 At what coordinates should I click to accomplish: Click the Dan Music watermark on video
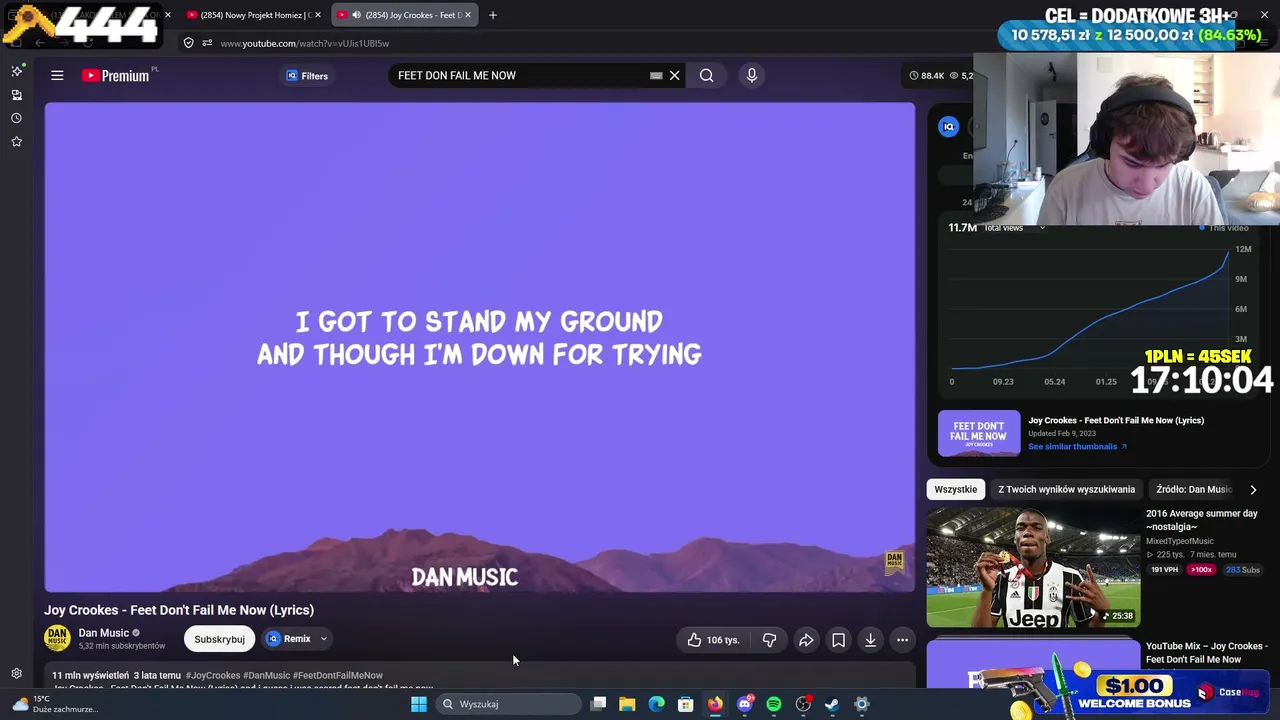coord(894,561)
